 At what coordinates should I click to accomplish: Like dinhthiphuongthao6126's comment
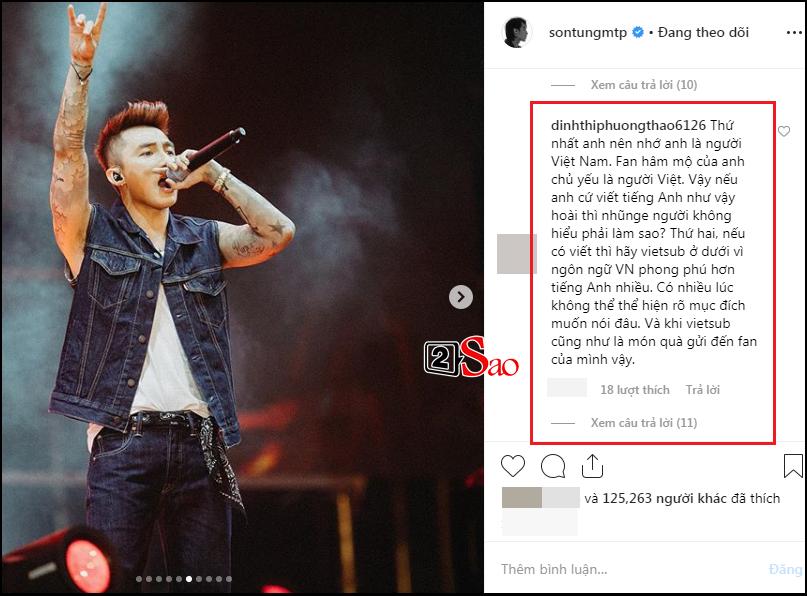point(783,131)
